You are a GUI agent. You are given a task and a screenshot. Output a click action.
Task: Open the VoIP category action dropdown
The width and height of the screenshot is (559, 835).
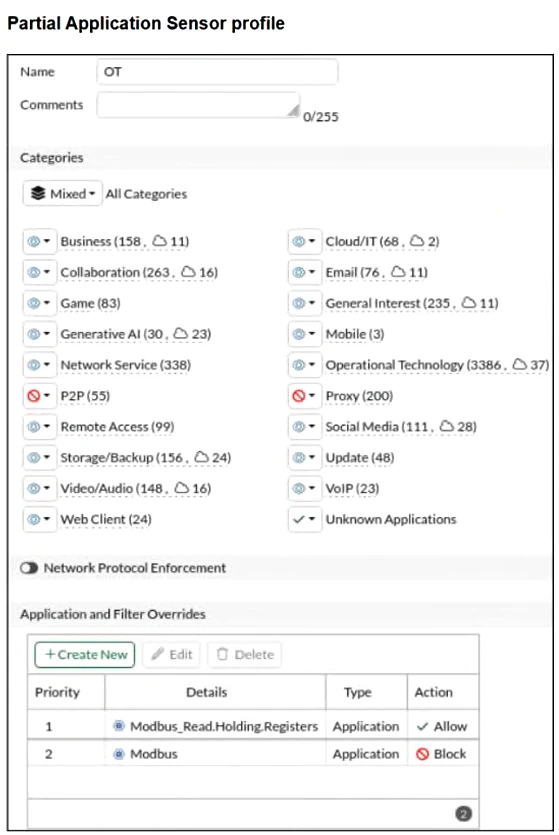[305, 488]
